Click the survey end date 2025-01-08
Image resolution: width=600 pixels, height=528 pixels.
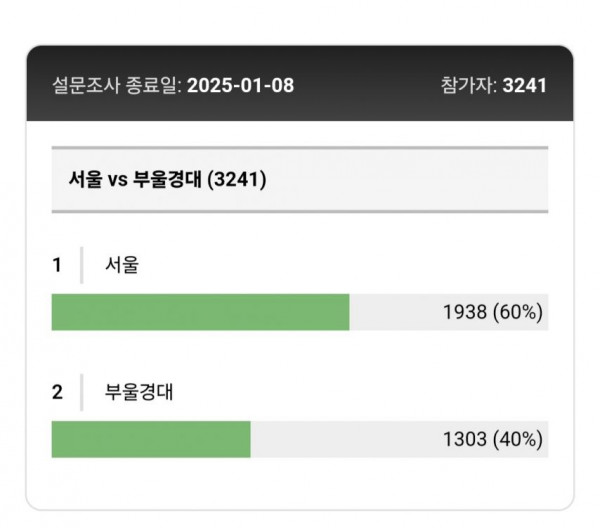coord(240,85)
